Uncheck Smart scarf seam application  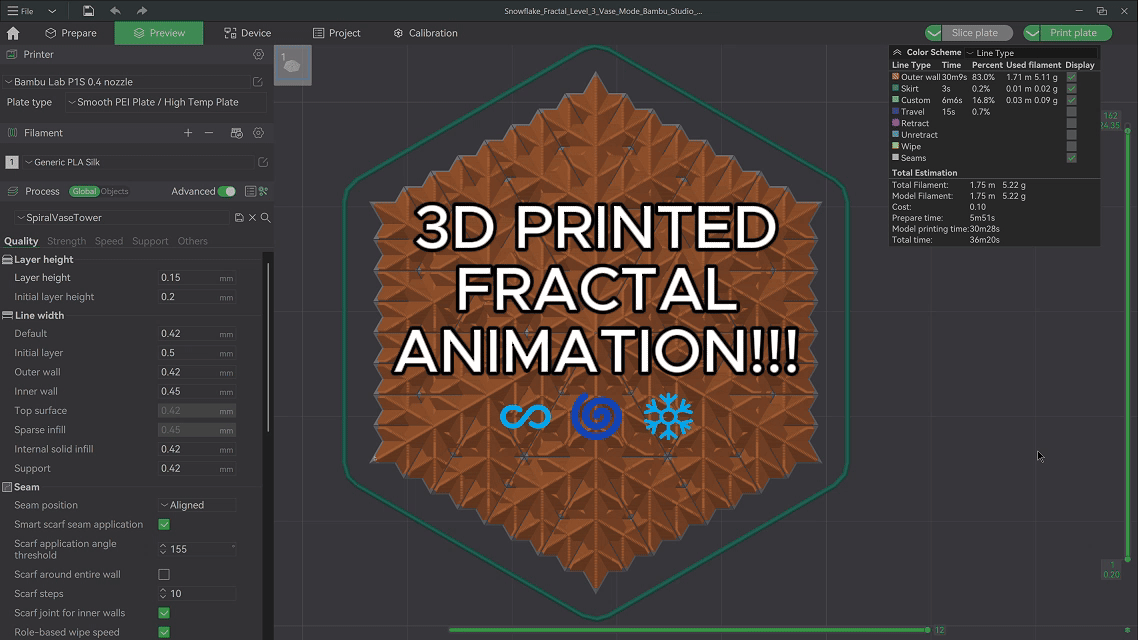click(162, 524)
